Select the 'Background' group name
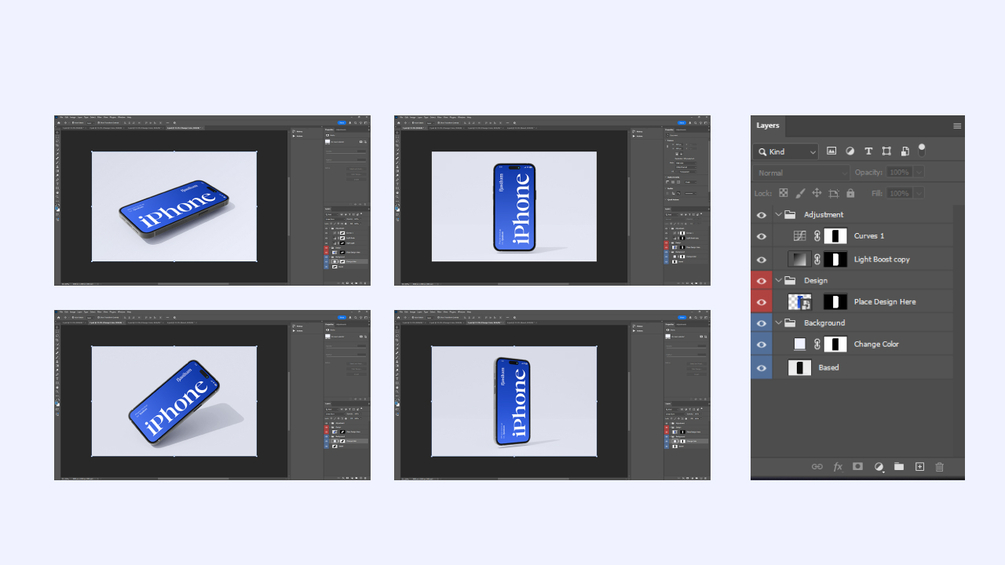This screenshot has height=565, width=1005. [824, 323]
